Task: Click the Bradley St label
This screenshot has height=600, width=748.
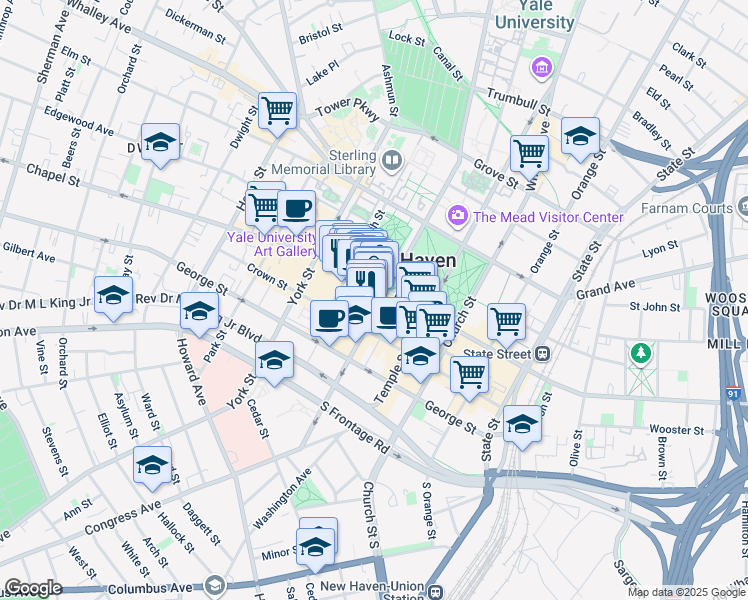Action: pyautogui.click(x=652, y=131)
